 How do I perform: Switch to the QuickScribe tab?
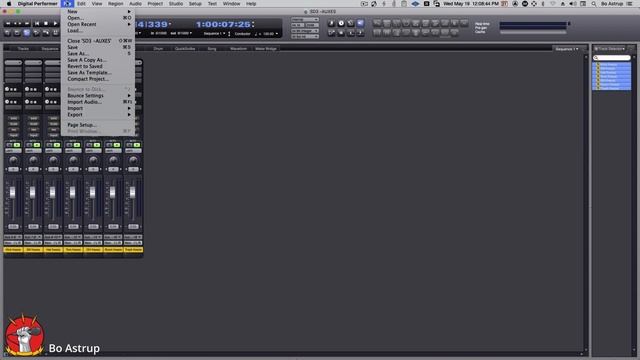[185, 49]
